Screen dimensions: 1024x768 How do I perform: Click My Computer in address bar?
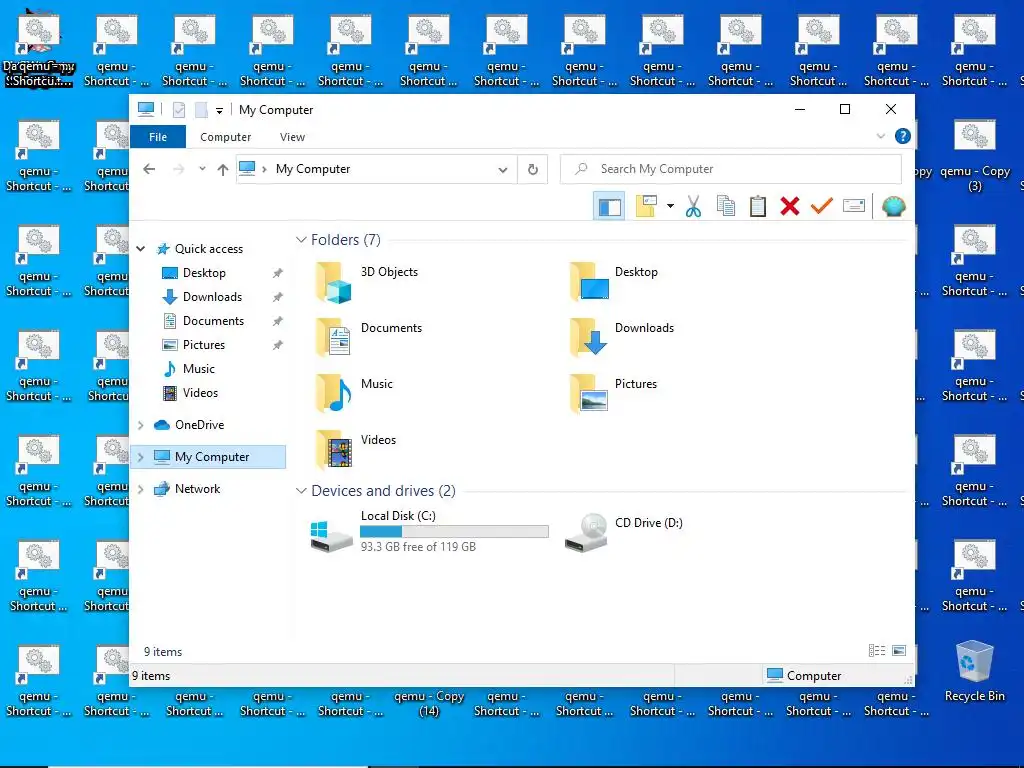[313, 169]
